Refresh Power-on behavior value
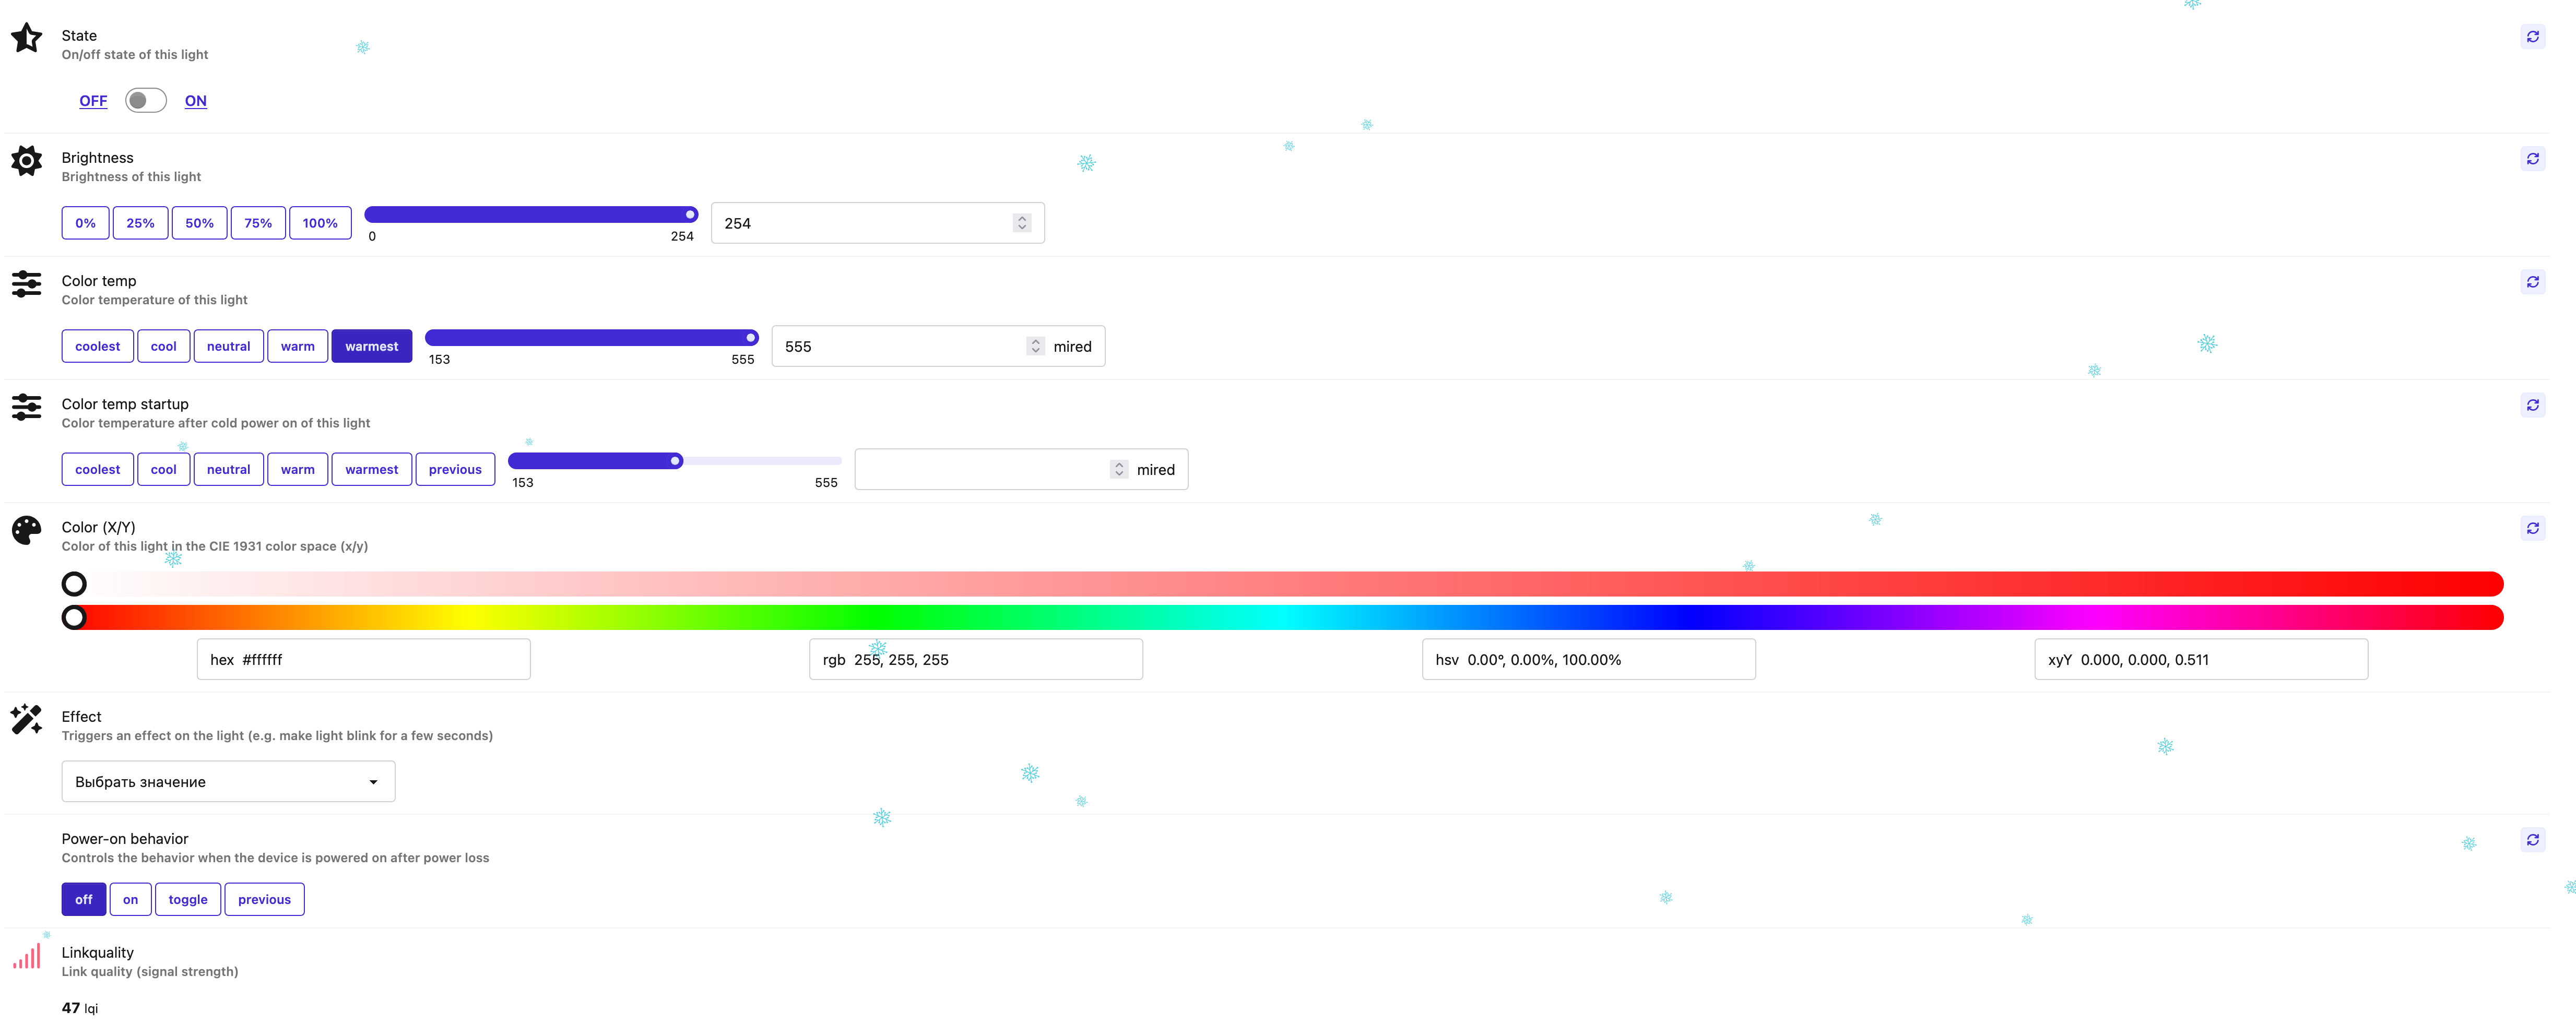The width and height of the screenshot is (2576, 1024). [x=2532, y=840]
